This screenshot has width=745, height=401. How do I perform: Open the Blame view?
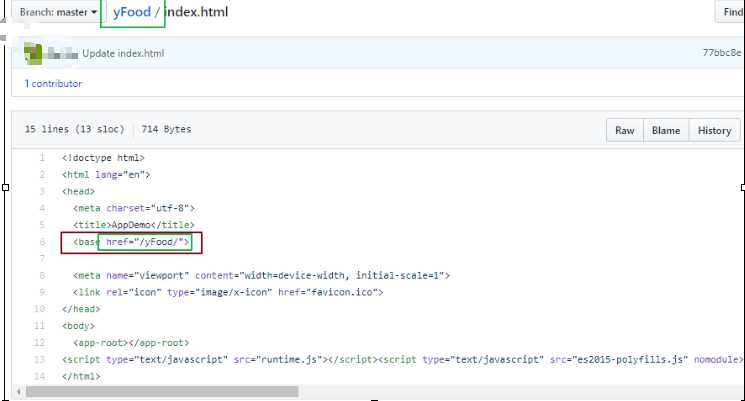[666, 131]
